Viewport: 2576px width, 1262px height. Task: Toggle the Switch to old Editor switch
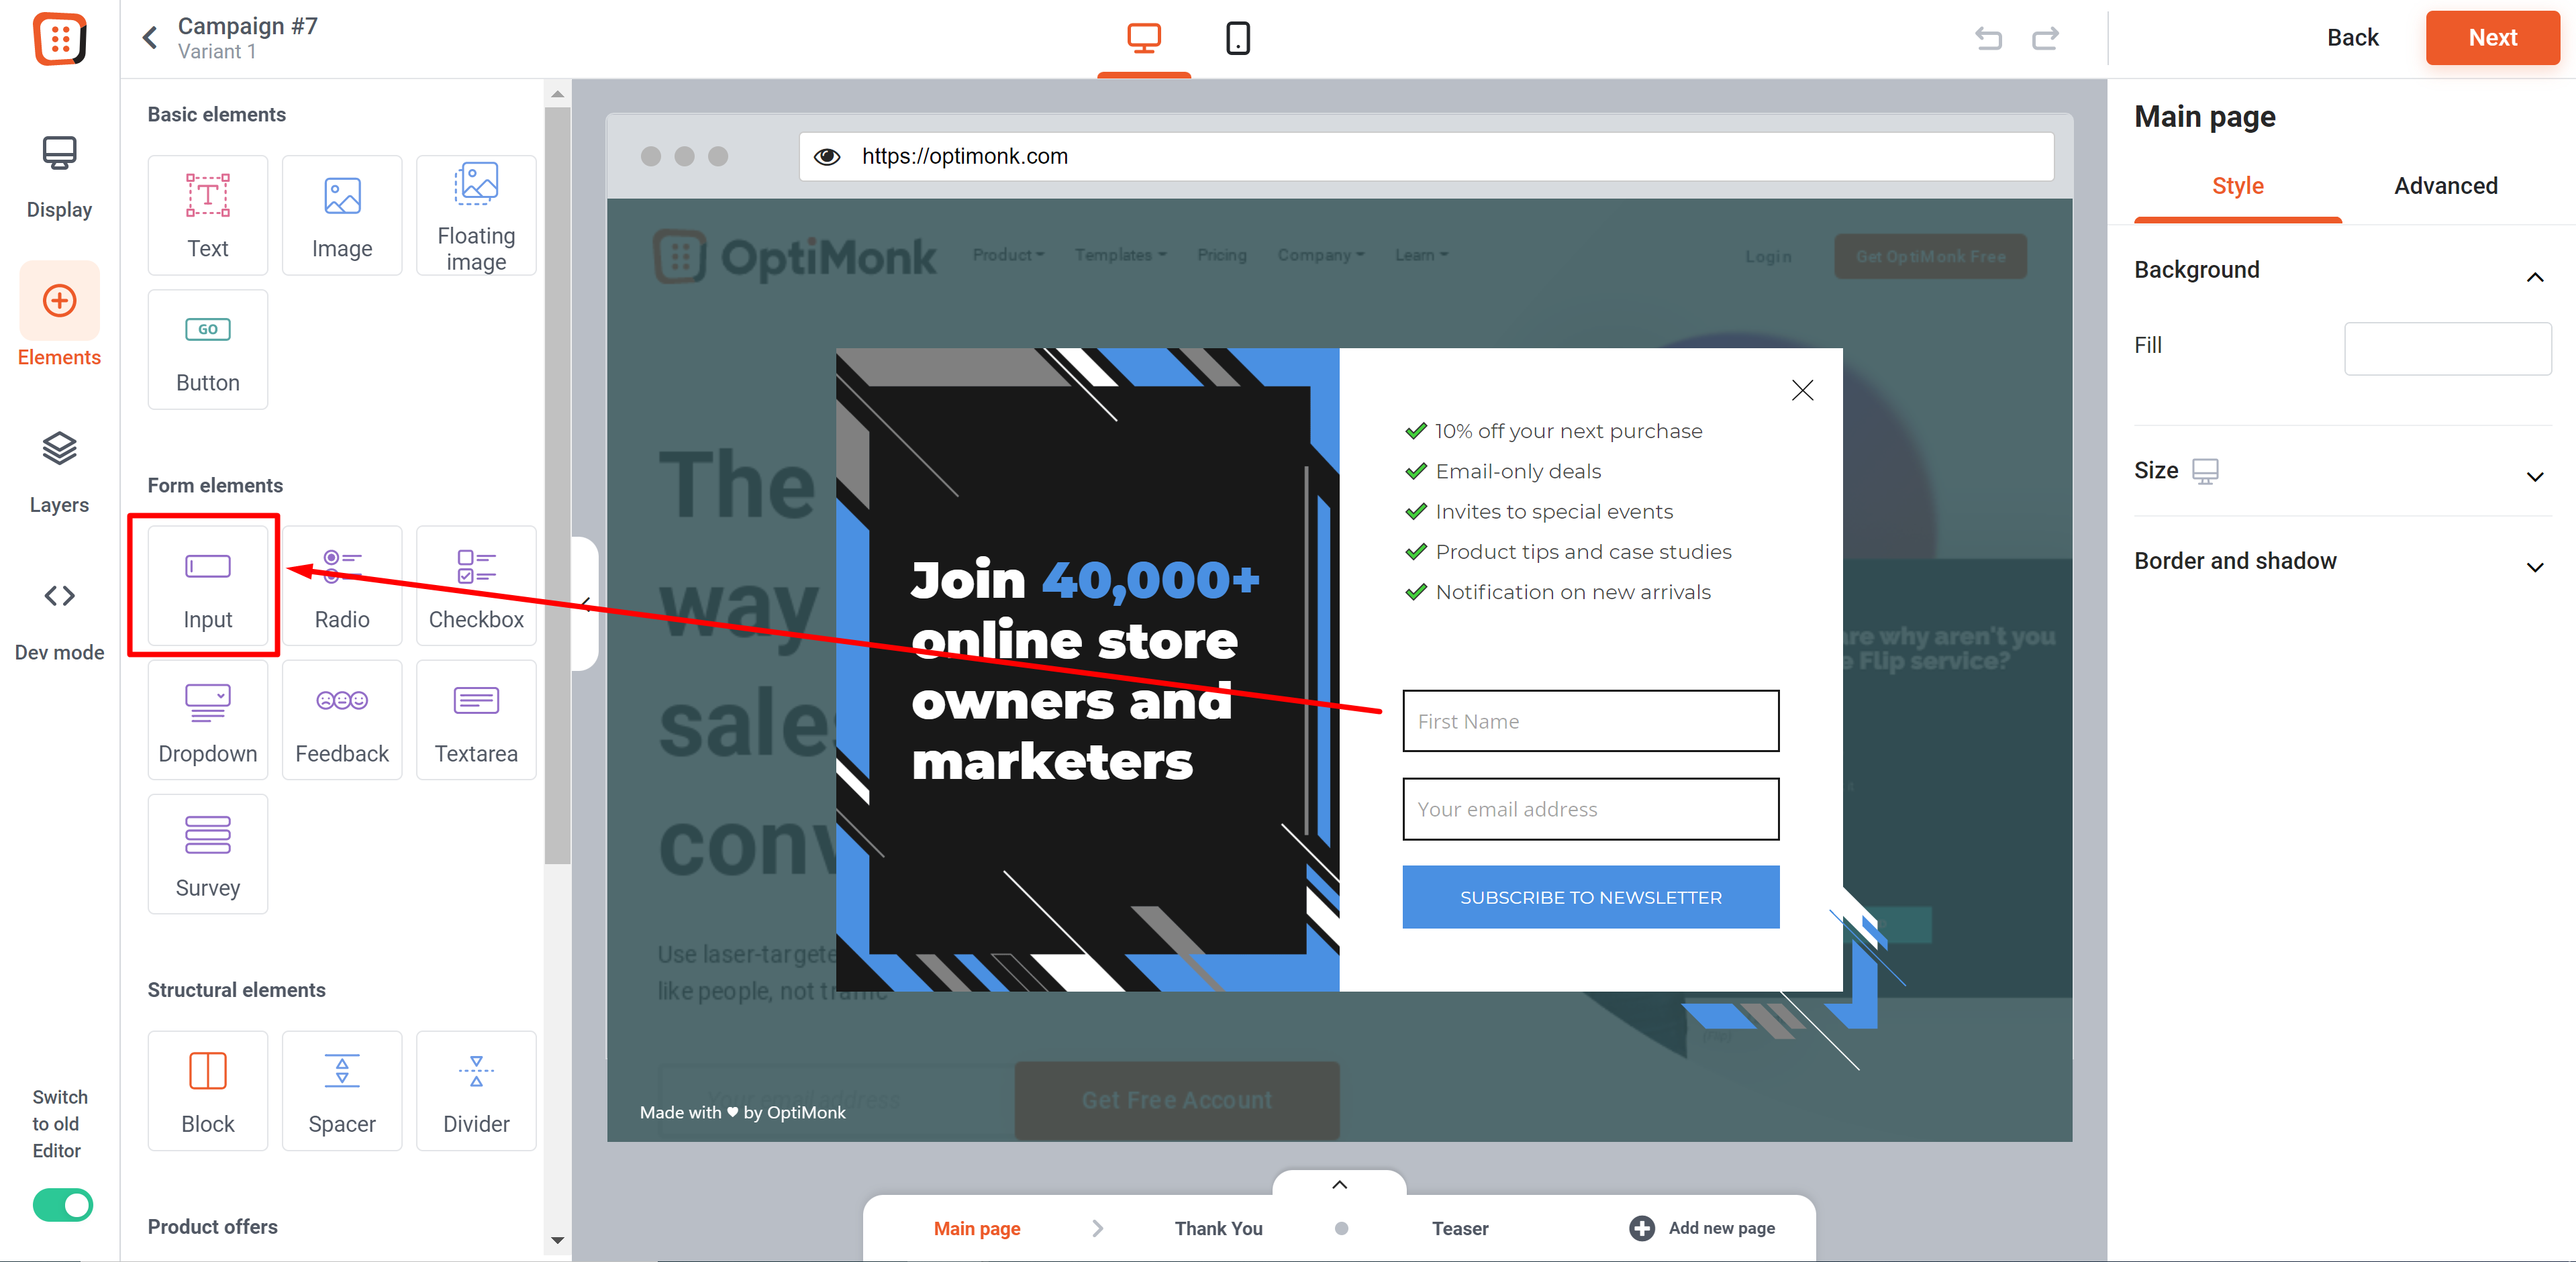coord(62,1204)
